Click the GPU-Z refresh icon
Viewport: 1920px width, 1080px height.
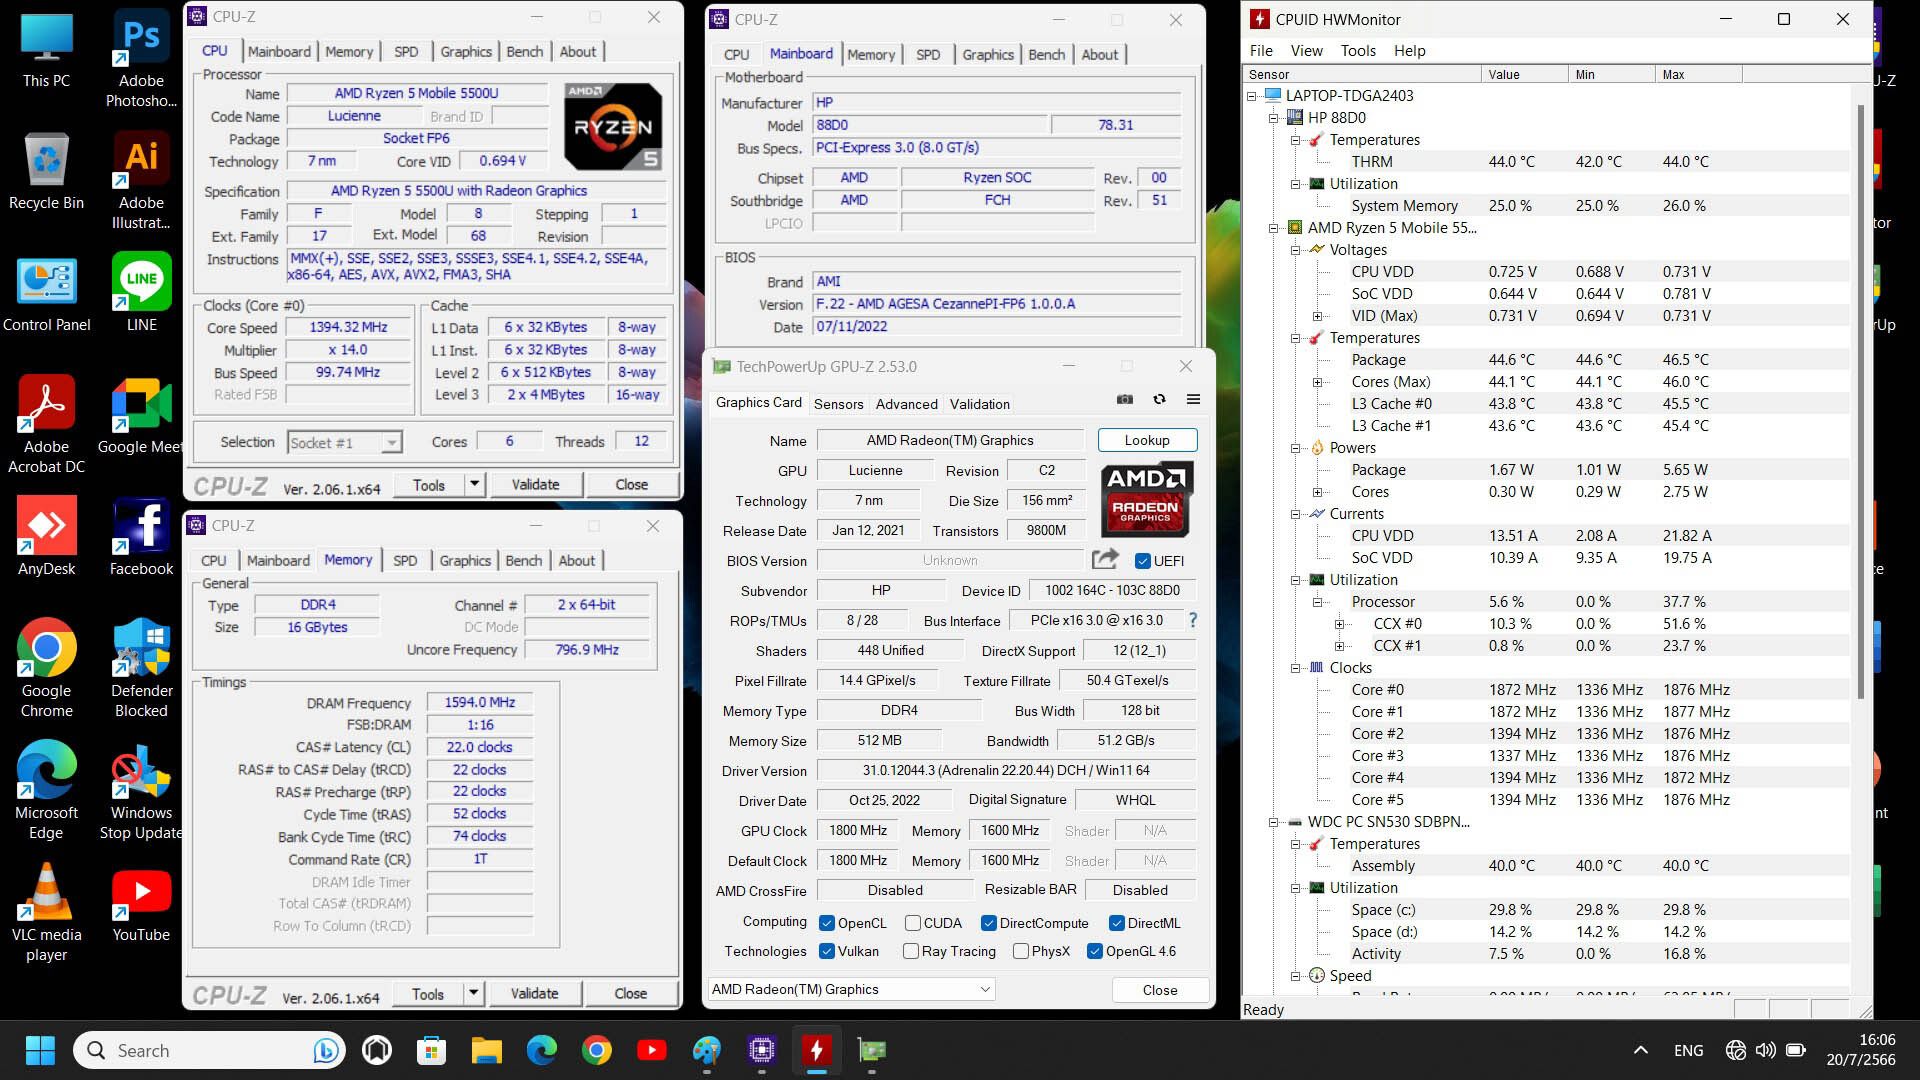(x=1159, y=399)
